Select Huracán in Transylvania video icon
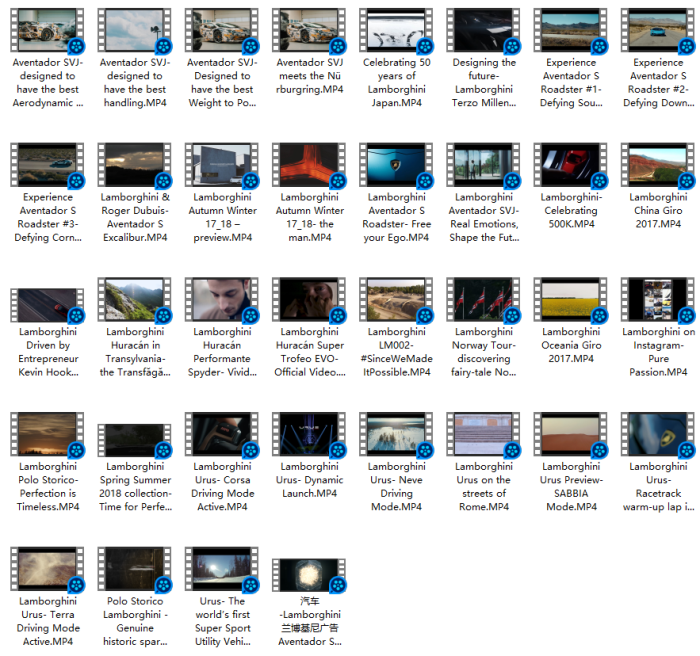This screenshot has width=700, height=656. pyautogui.click(x=134, y=300)
